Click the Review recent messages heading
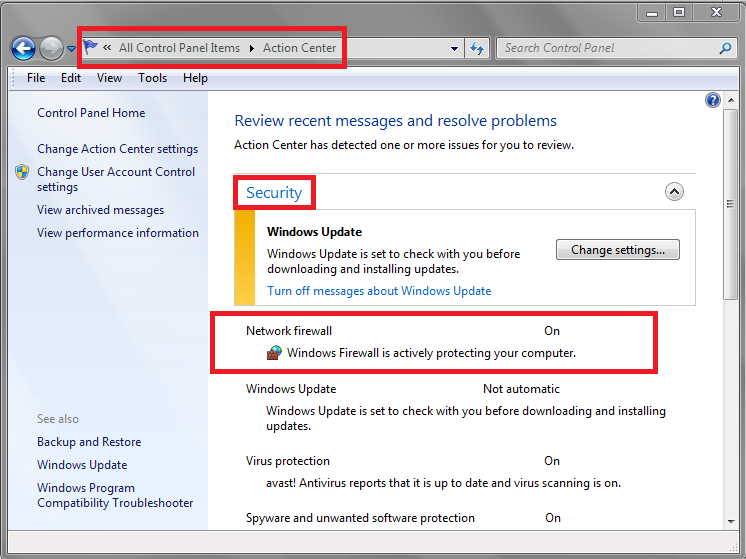Screen dimensions: 746x559 395,121
